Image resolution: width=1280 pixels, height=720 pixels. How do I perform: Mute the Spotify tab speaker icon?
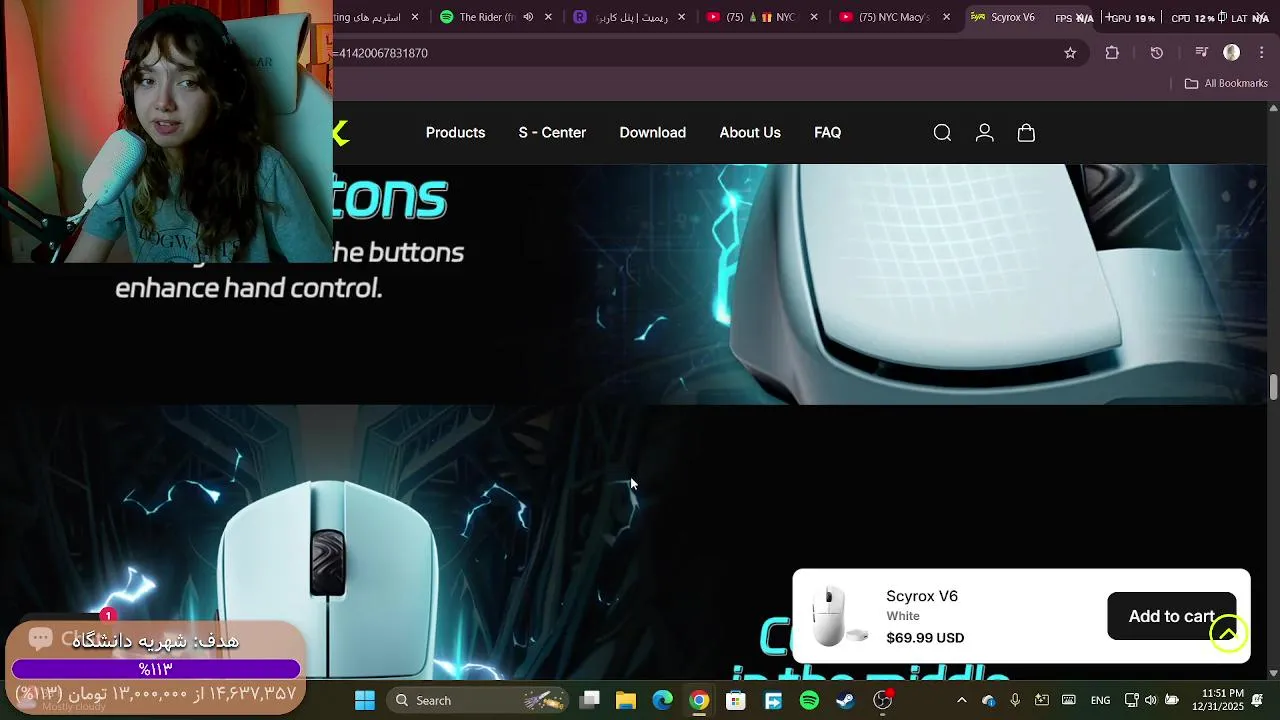[x=528, y=17]
